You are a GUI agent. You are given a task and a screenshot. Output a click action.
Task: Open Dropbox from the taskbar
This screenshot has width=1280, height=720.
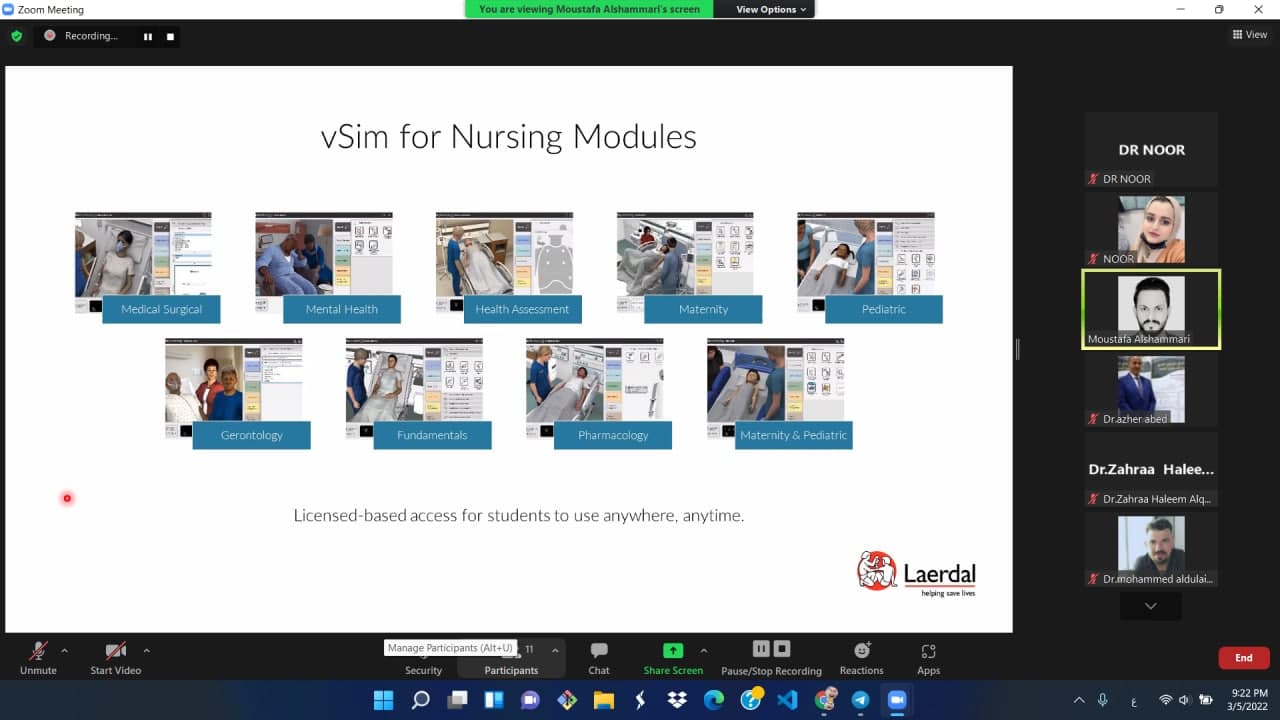pyautogui.click(x=677, y=700)
